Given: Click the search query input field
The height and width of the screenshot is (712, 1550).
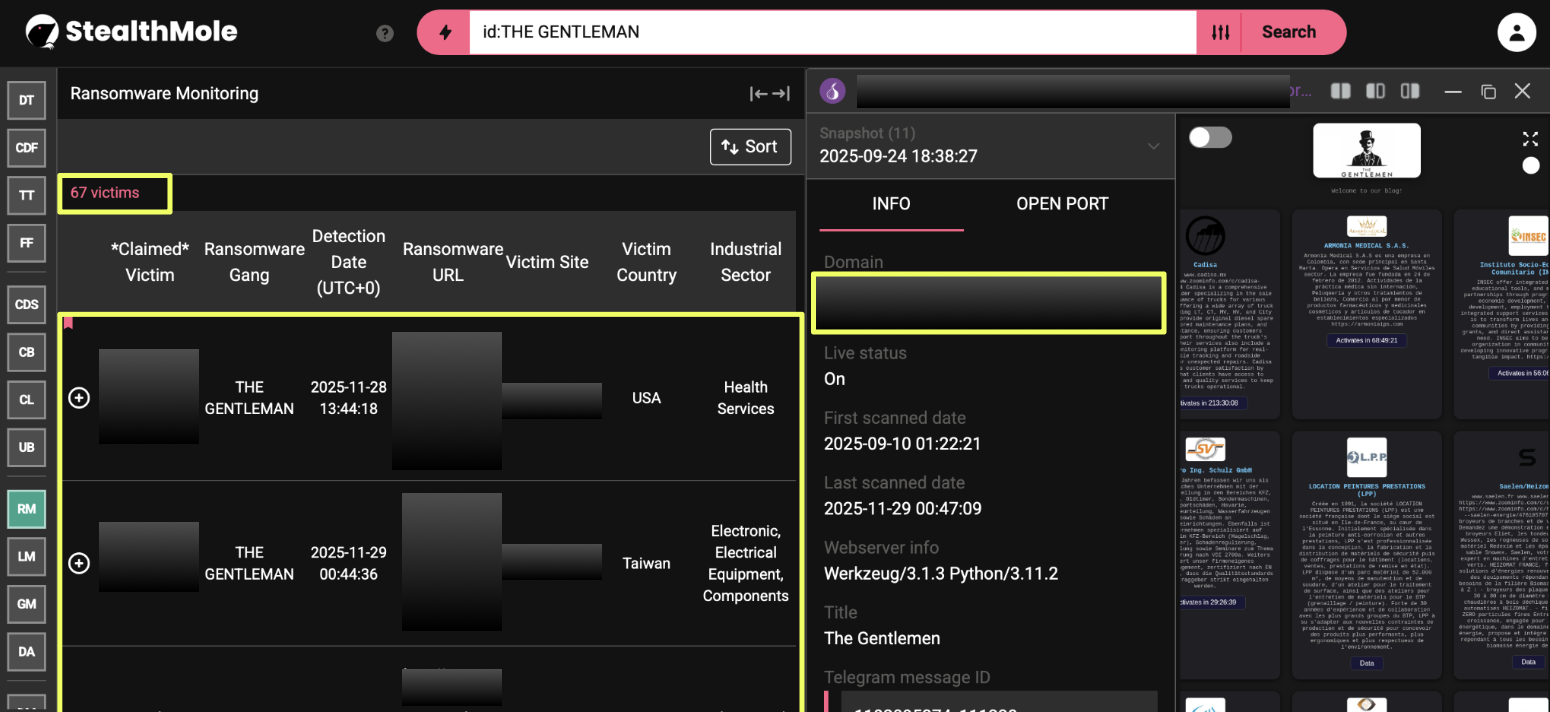Looking at the screenshot, I should 830,32.
